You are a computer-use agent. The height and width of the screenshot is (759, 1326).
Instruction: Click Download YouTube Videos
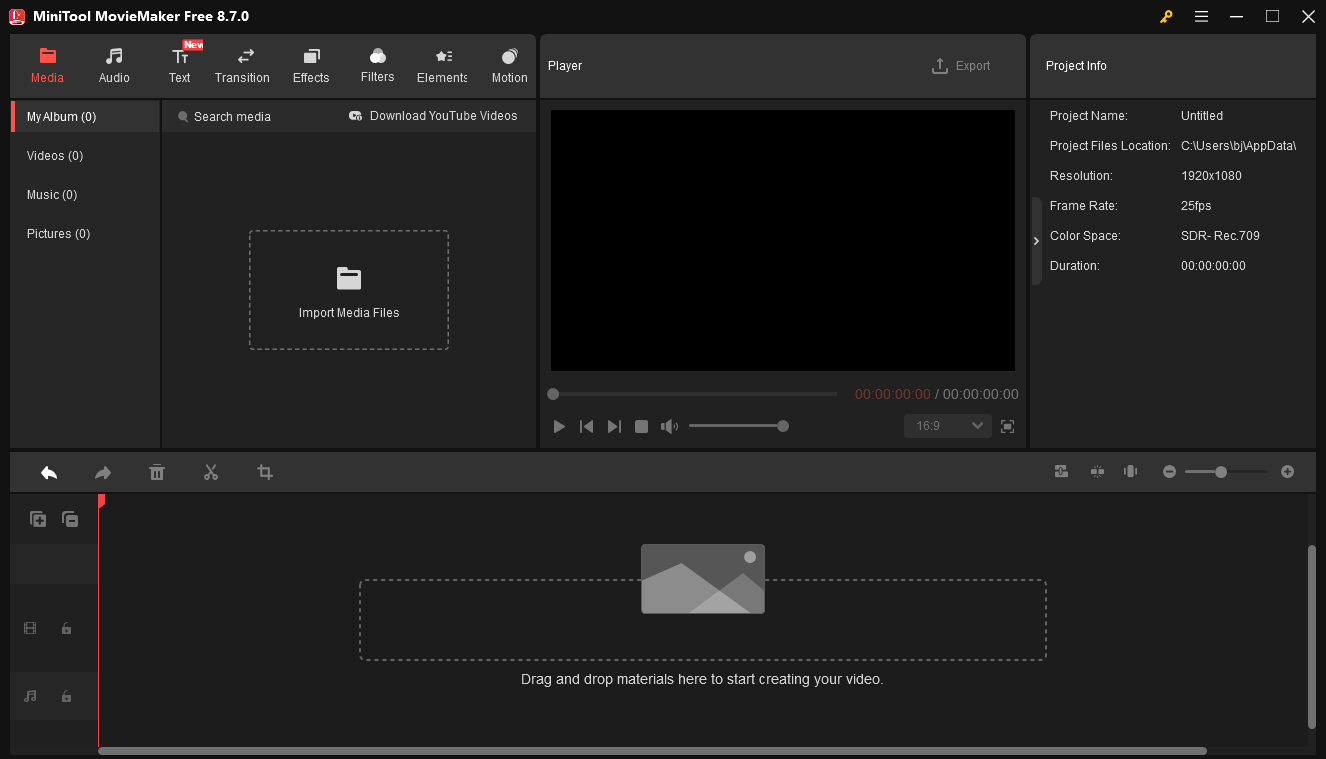point(433,116)
